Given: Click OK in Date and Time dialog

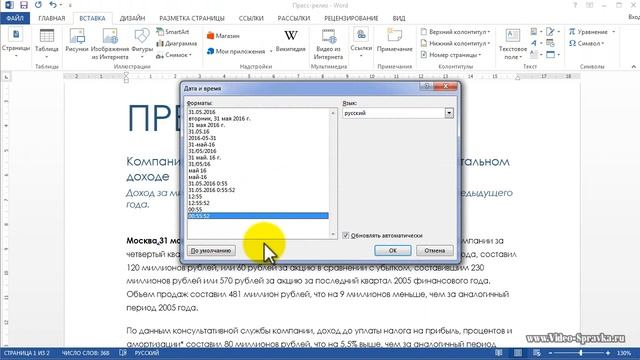Looking at the screenshot, I should [393, 251].
